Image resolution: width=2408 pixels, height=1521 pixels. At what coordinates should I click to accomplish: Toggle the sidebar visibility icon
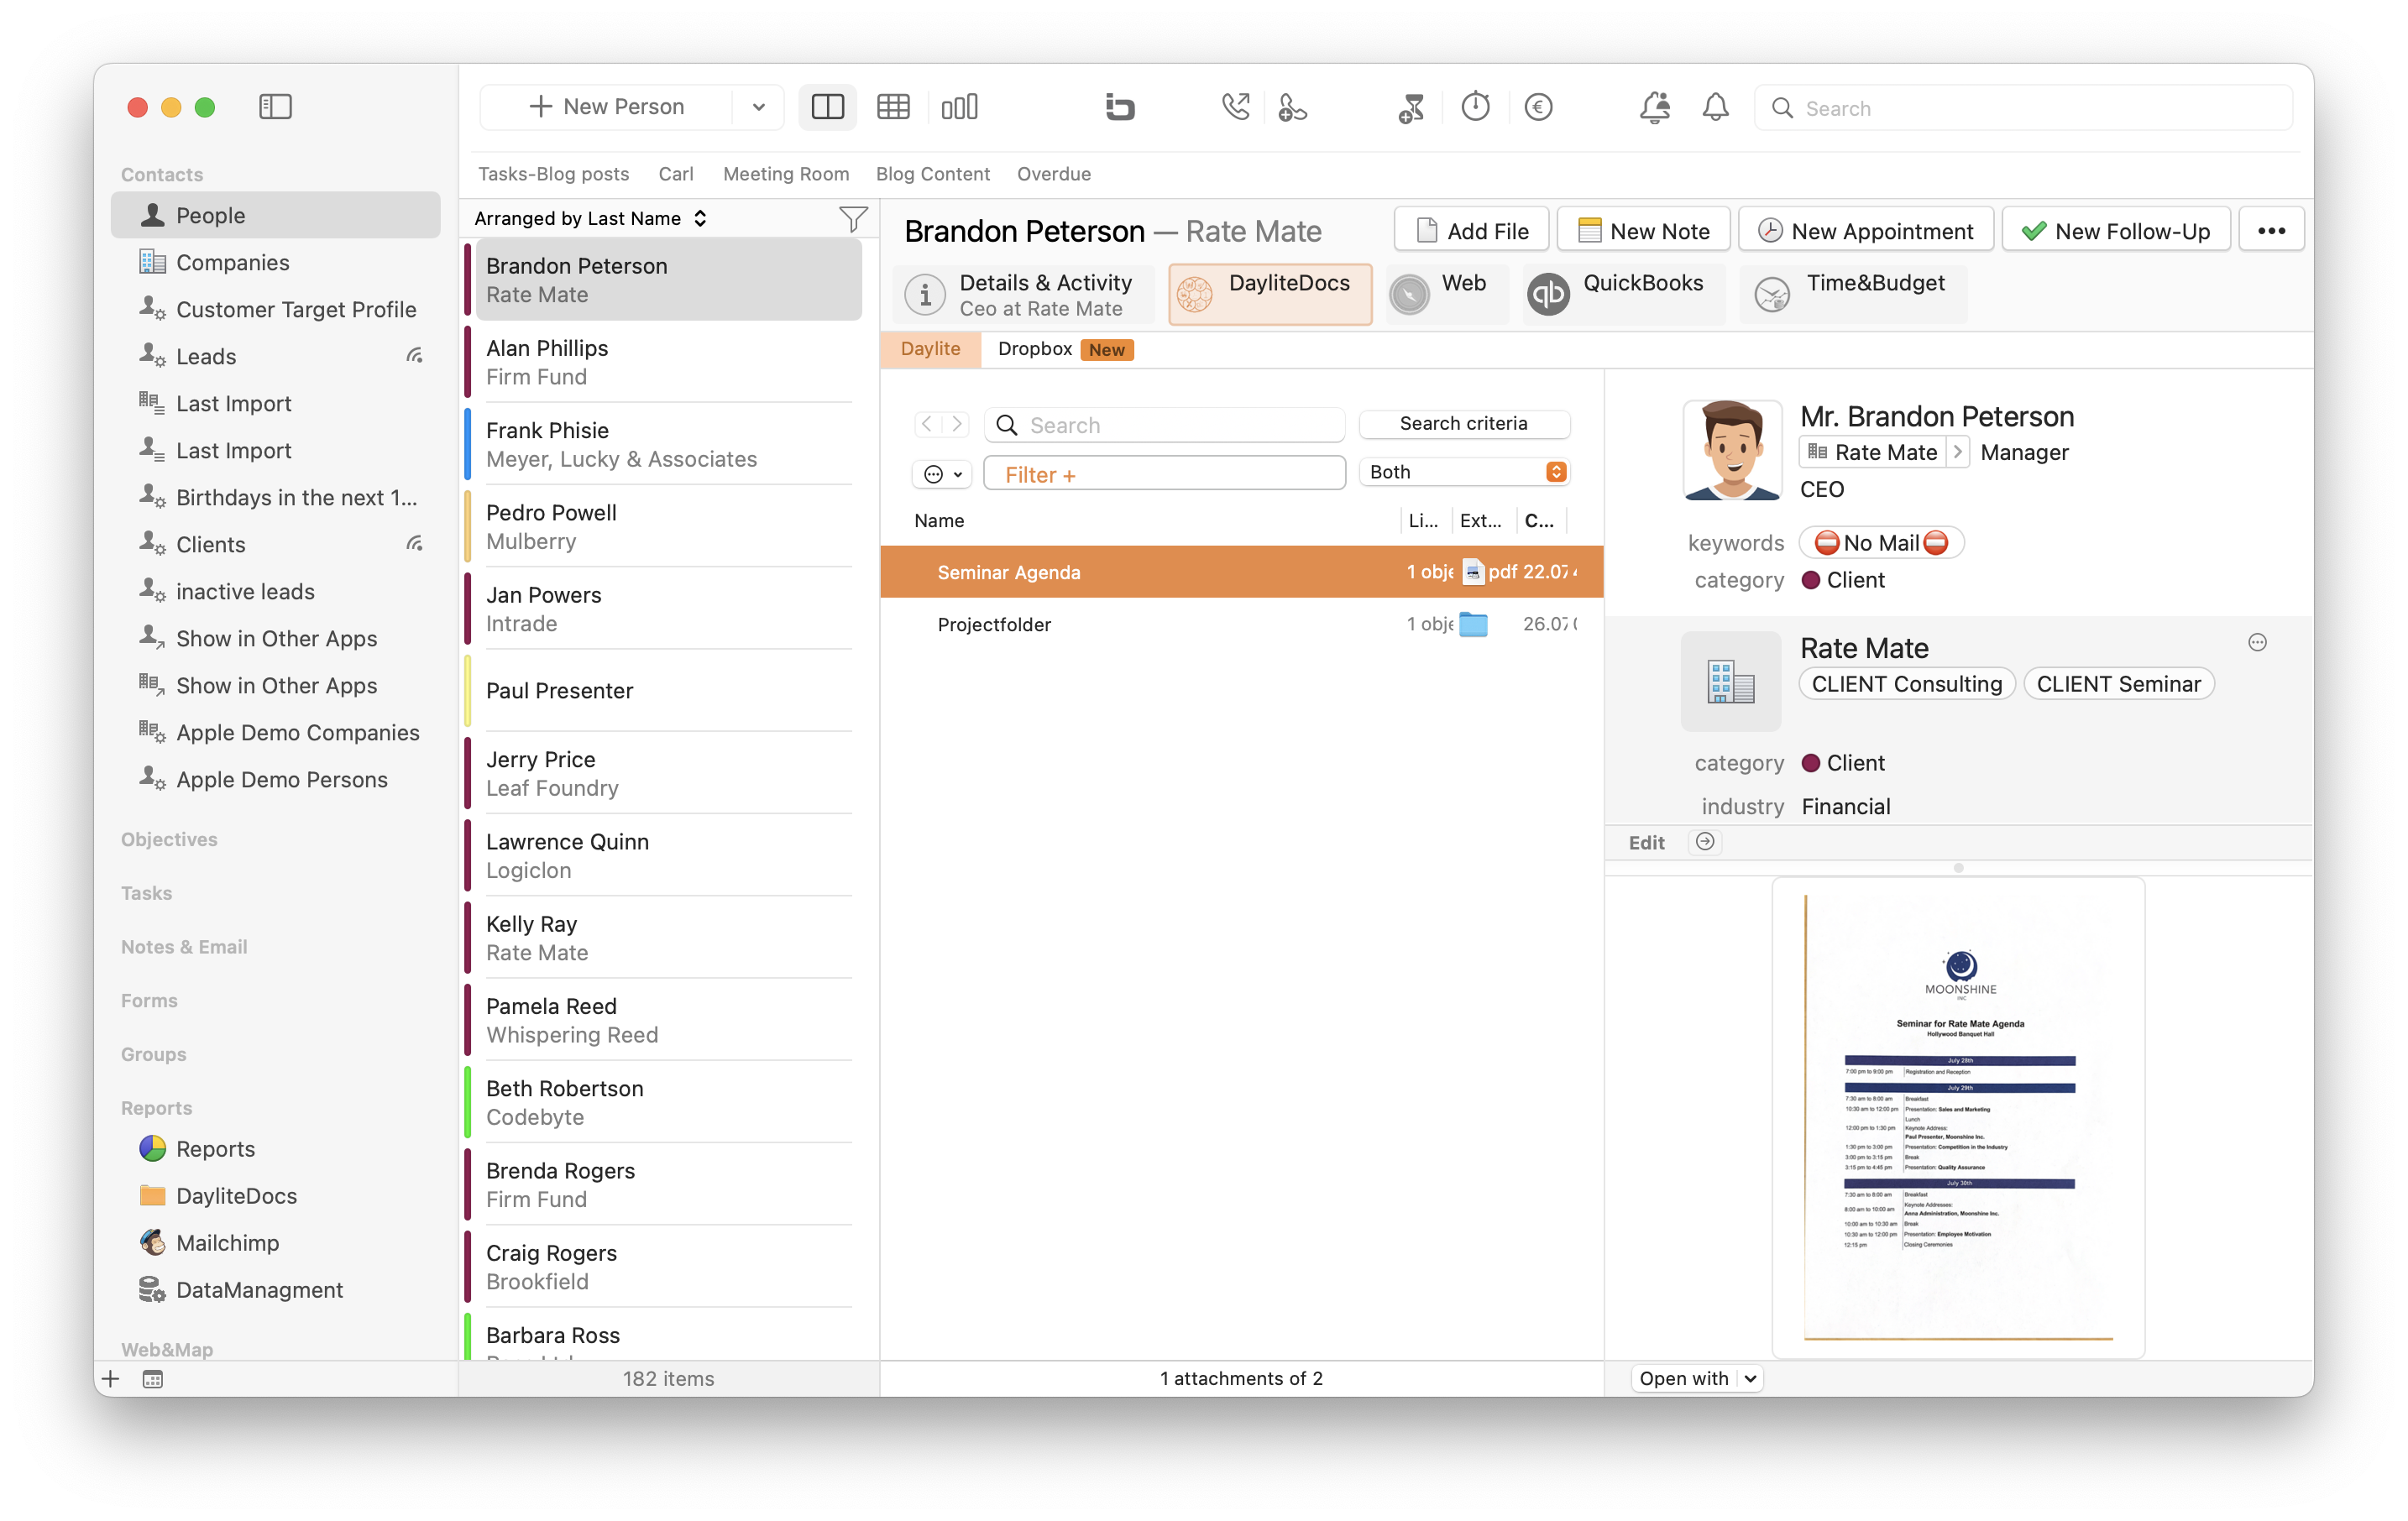point(275,107)
